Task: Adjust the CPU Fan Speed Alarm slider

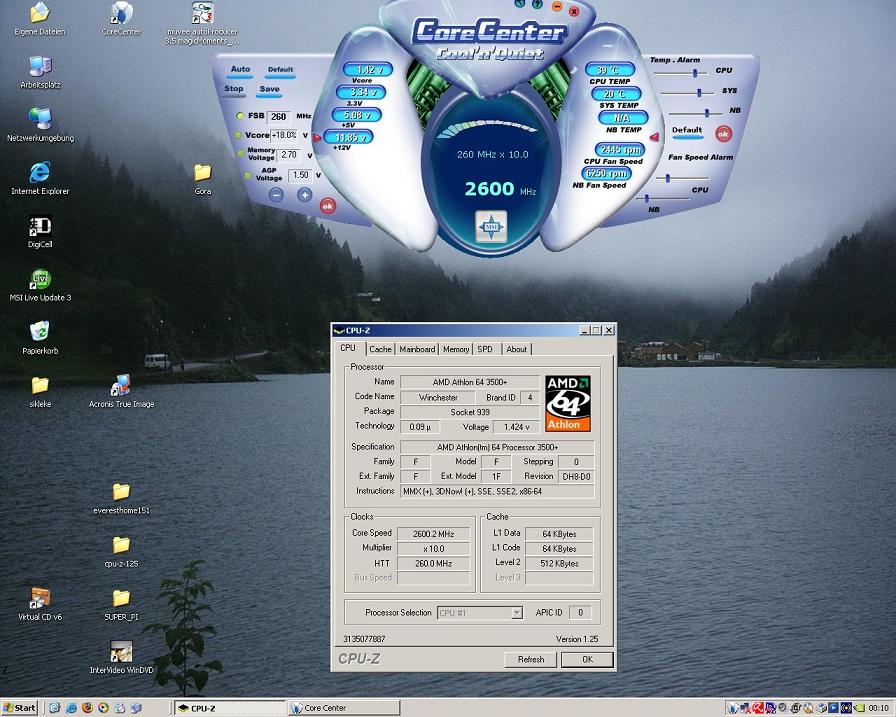Action: point(667,178)
